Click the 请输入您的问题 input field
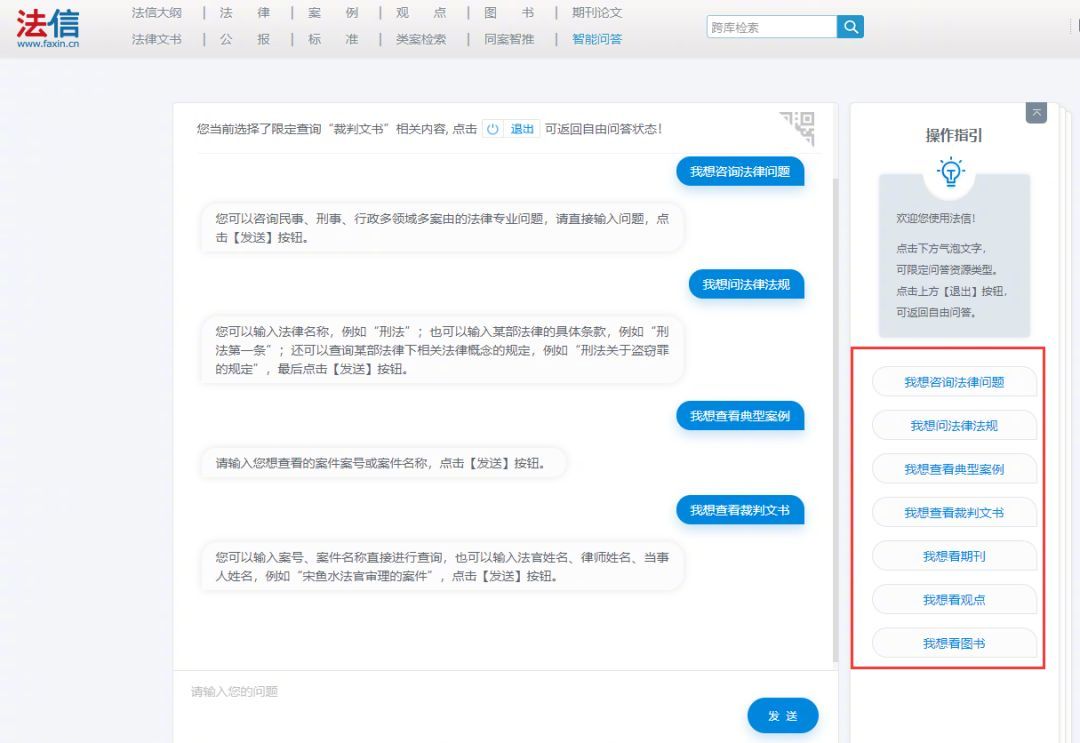The width and height of the screenshot is (1080, 743). click(x=400, y=691)
